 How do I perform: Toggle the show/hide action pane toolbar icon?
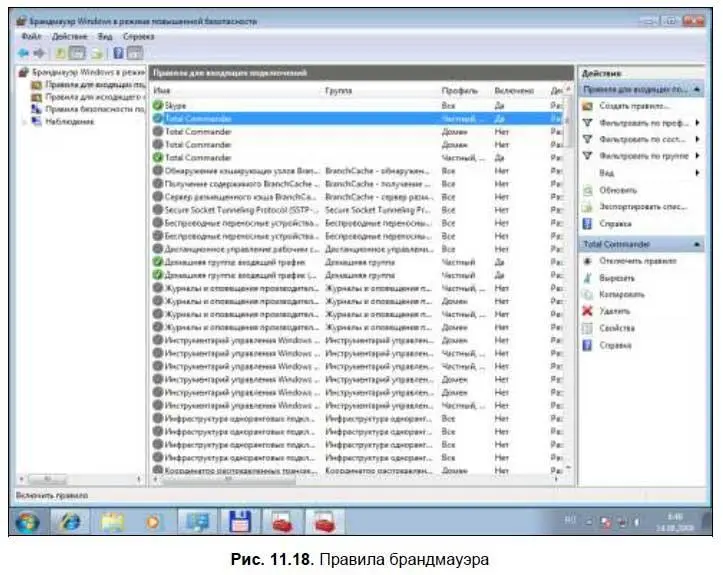pos(135,53)
